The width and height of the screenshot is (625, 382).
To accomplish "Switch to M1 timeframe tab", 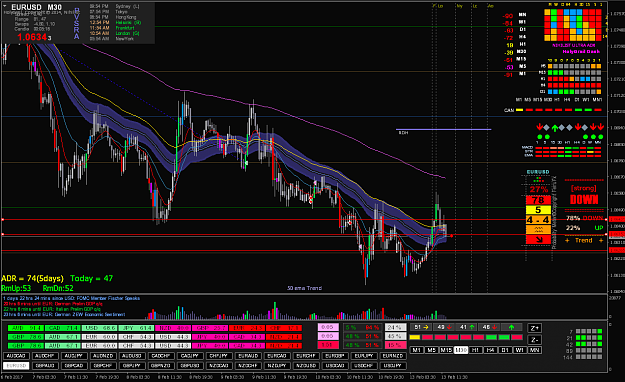I will pyautogui.click(x=417, y=350).
